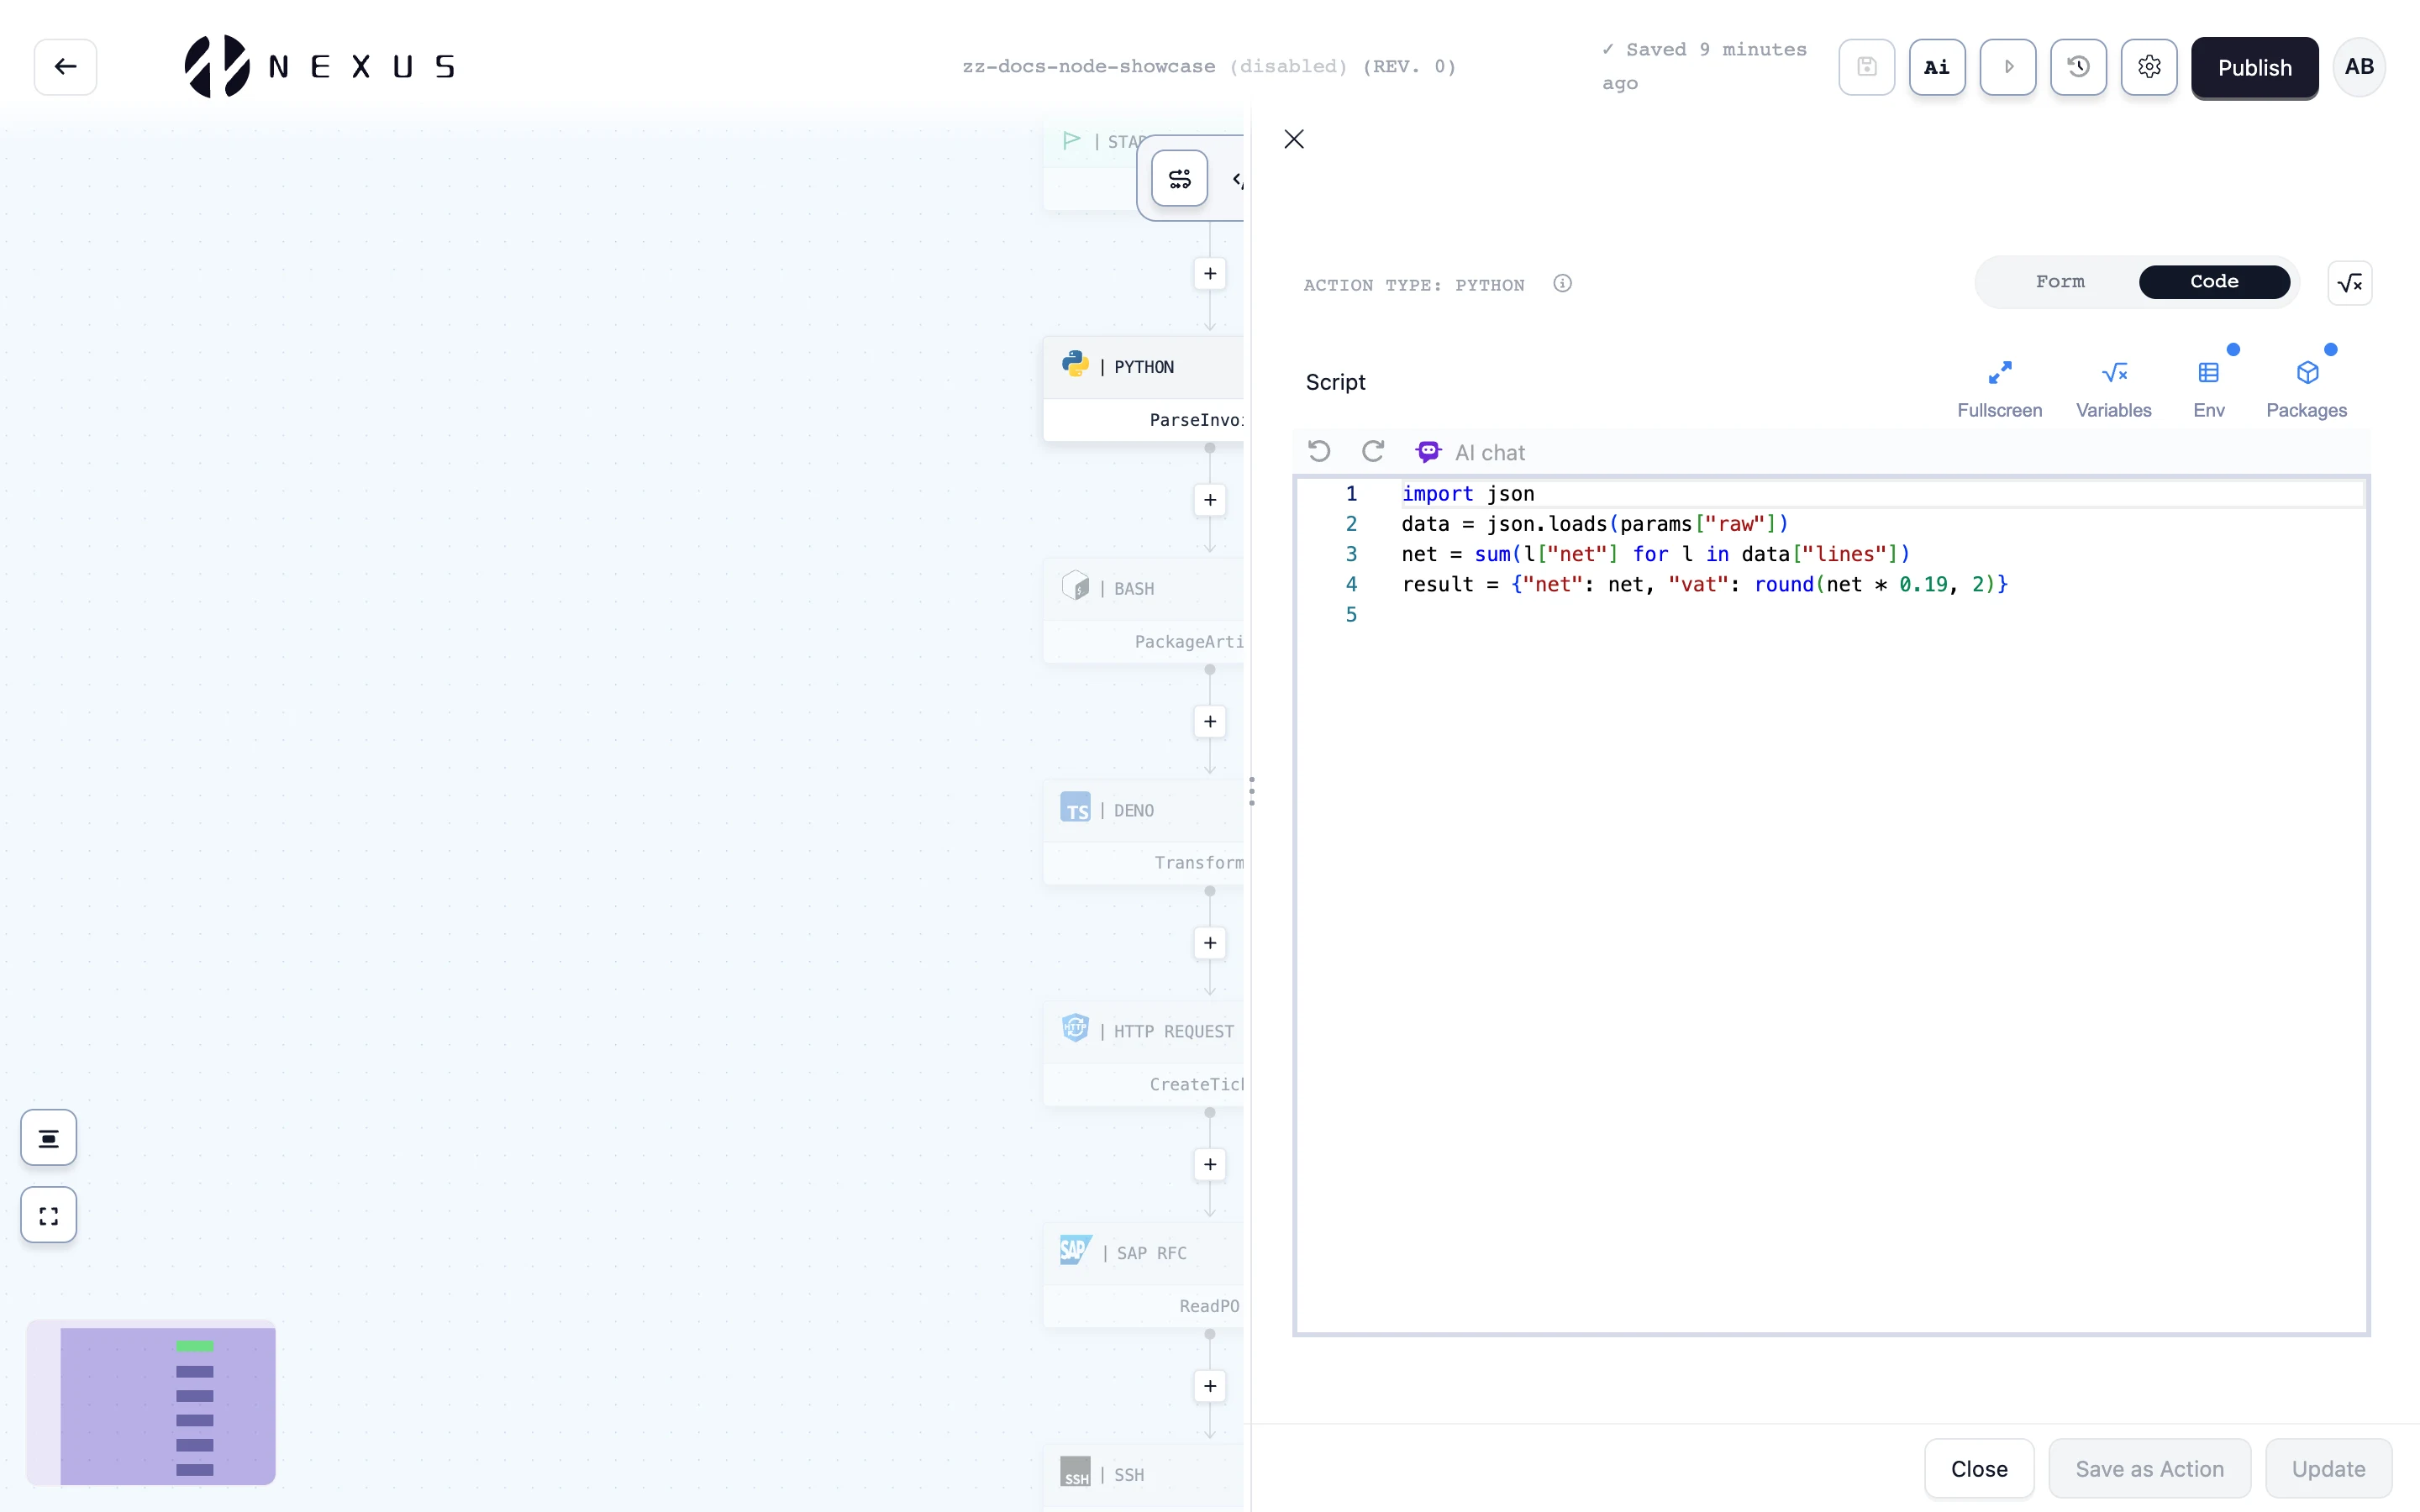Close the action side panel with X
The width and height of the screenshot is (2420, 1512).
1294,139
